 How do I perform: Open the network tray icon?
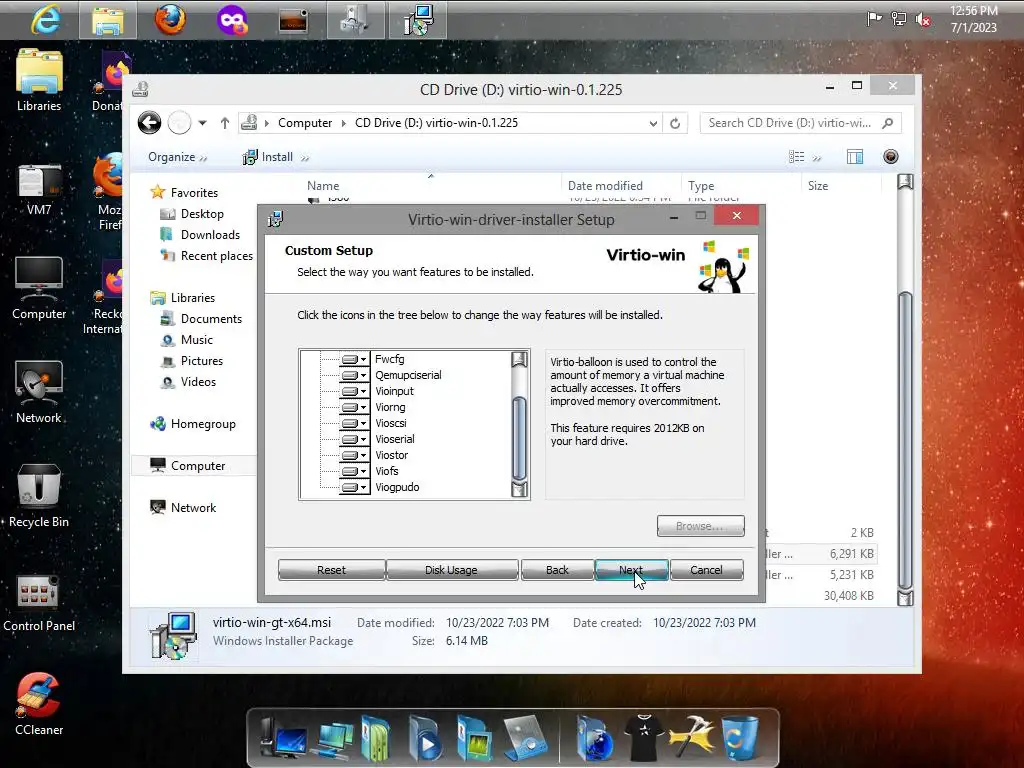[x=899, y=19]
